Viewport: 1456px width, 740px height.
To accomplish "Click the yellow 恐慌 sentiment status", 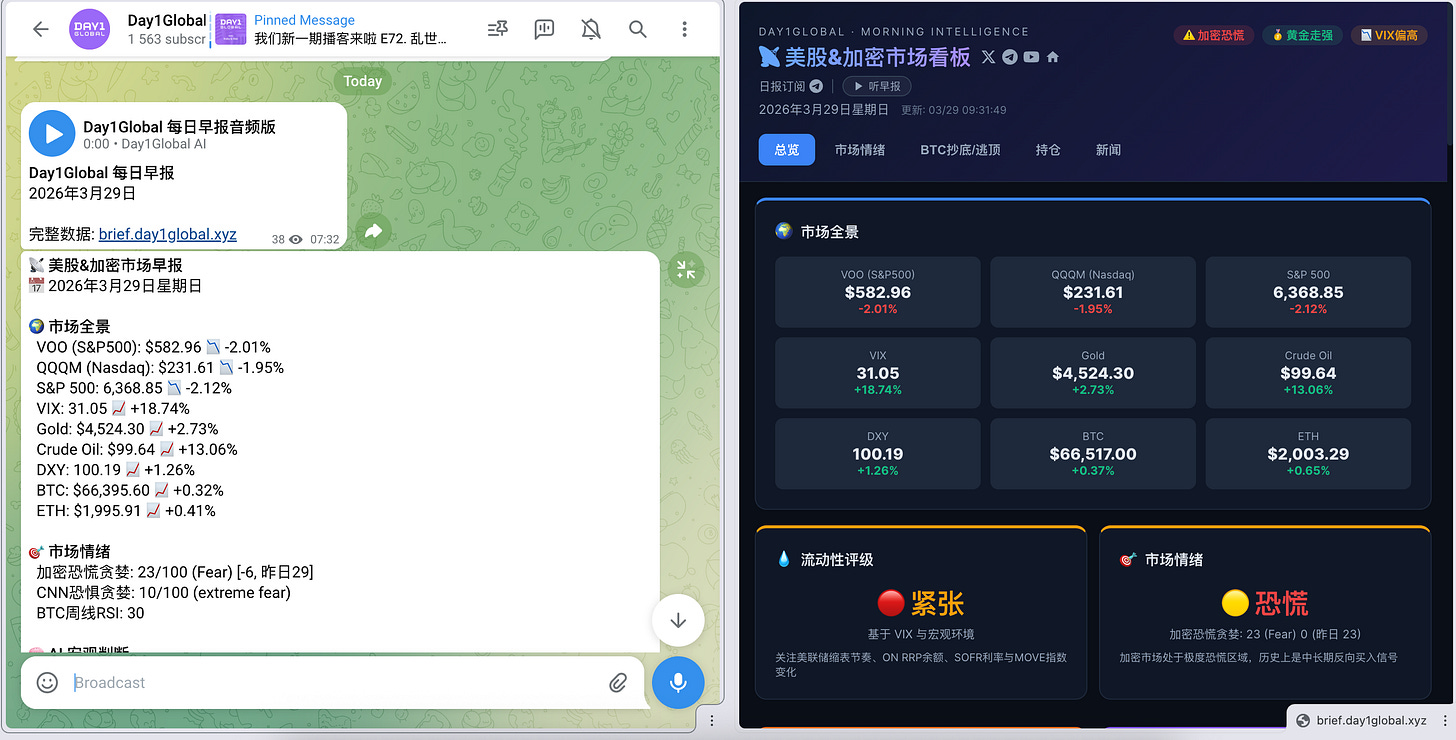I will (x=1265, y=603).
